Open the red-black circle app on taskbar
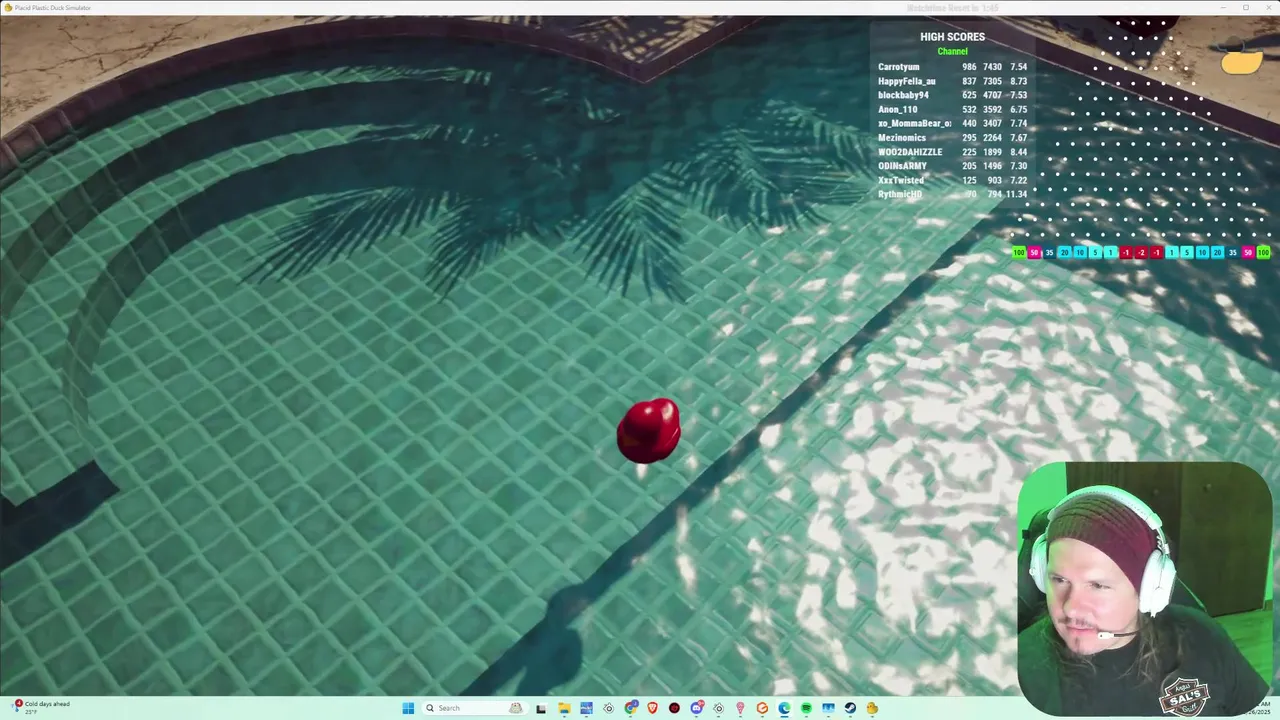The height and width of the screenshot is (720, 1280). [x=674, y=708]
